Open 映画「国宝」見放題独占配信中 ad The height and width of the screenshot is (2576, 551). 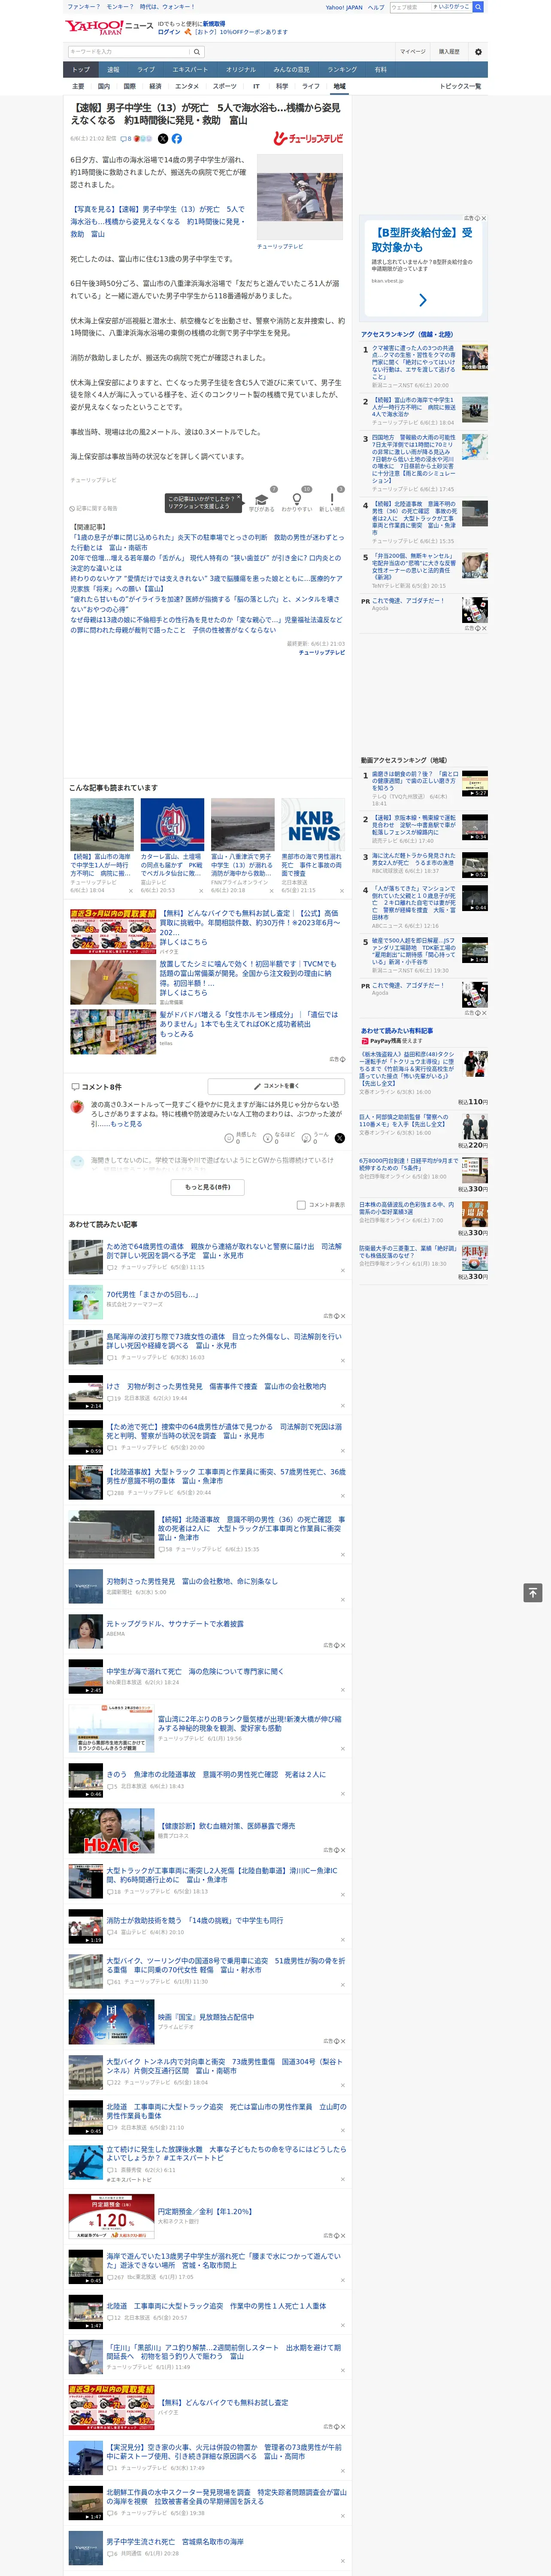point(206,2017)
